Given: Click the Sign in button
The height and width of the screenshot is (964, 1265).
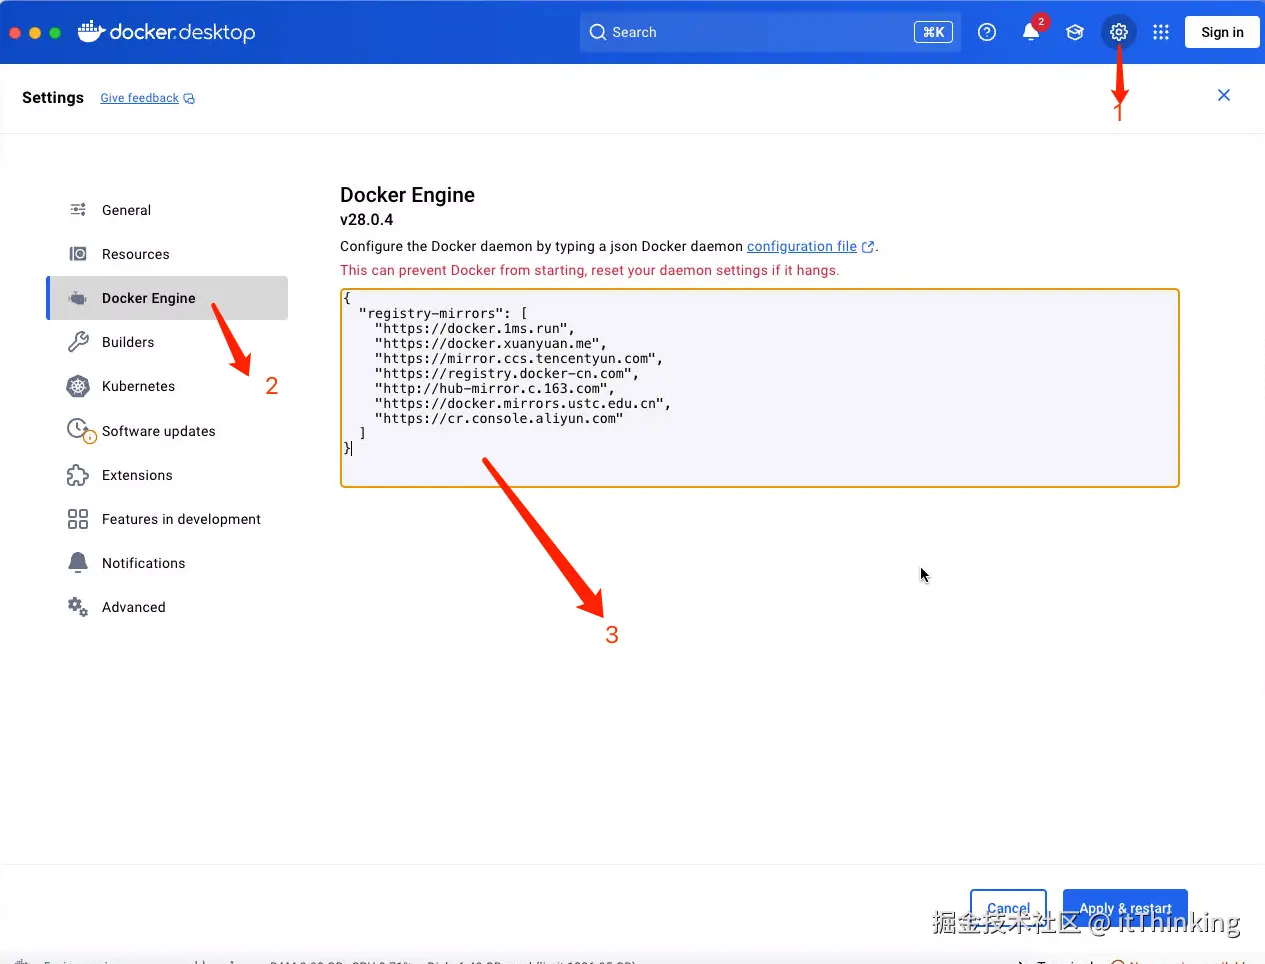Looking at the screenshot, I should coord(1222,32).
